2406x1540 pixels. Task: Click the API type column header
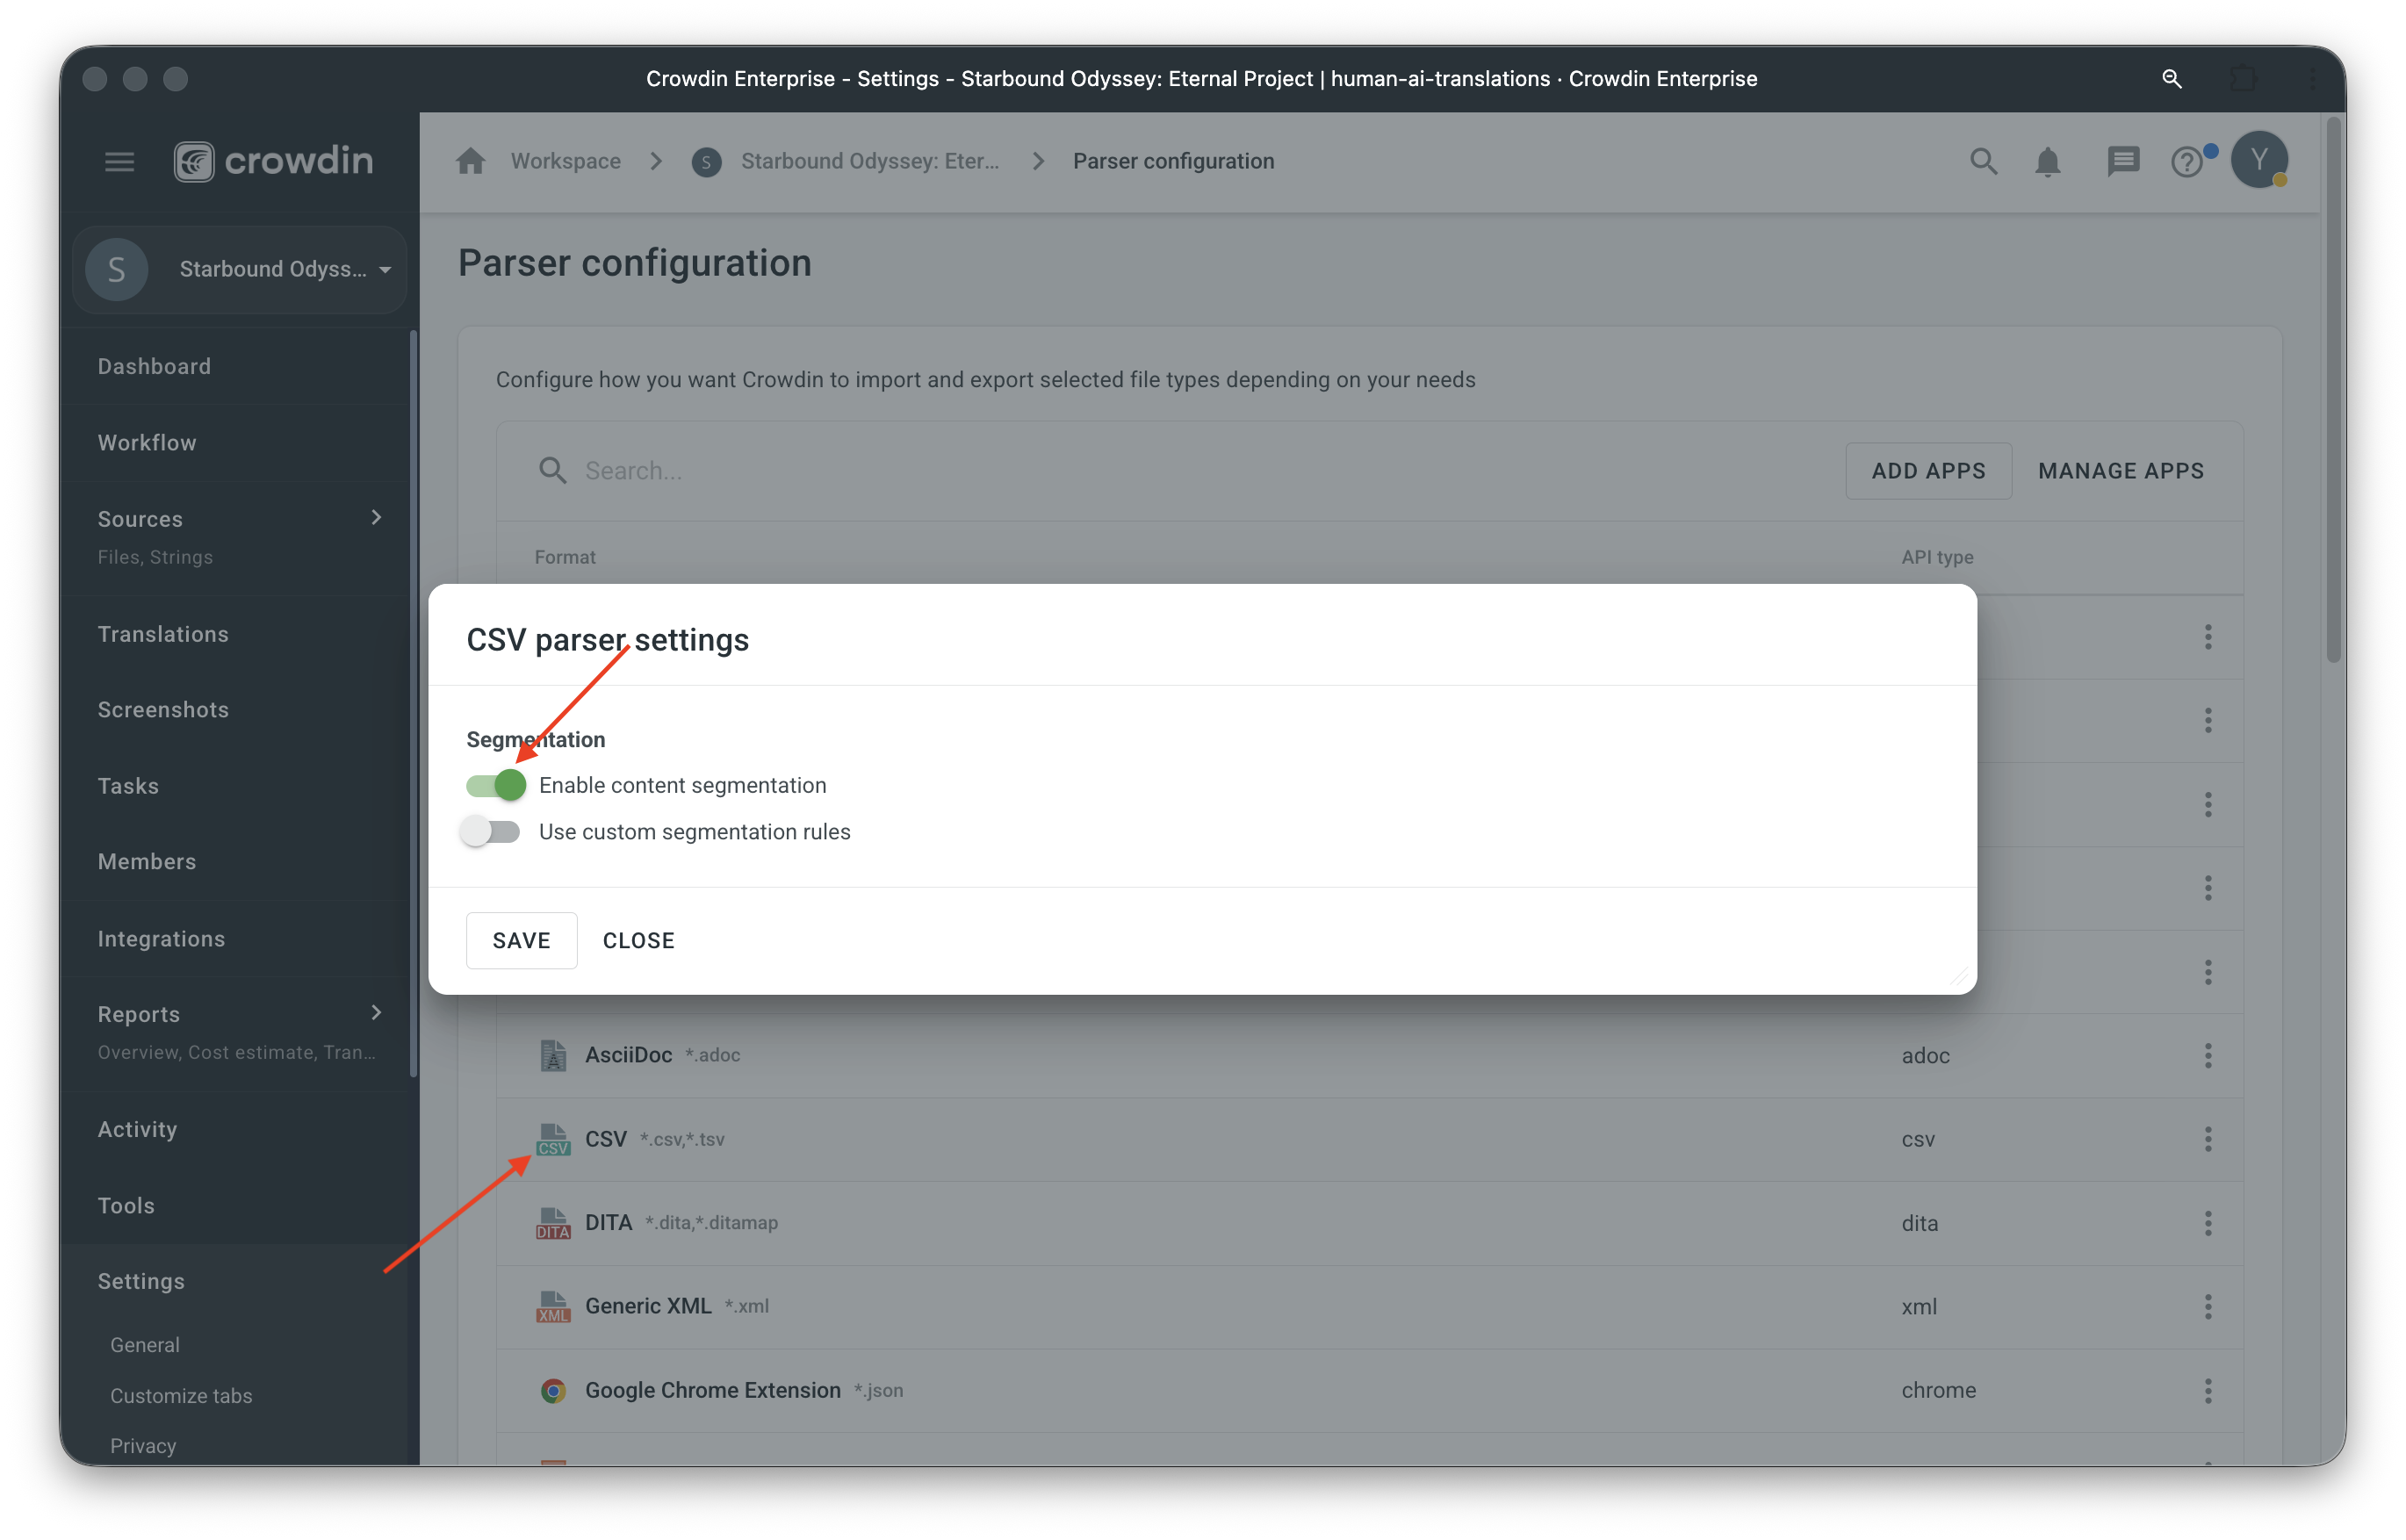point(1937,557)
